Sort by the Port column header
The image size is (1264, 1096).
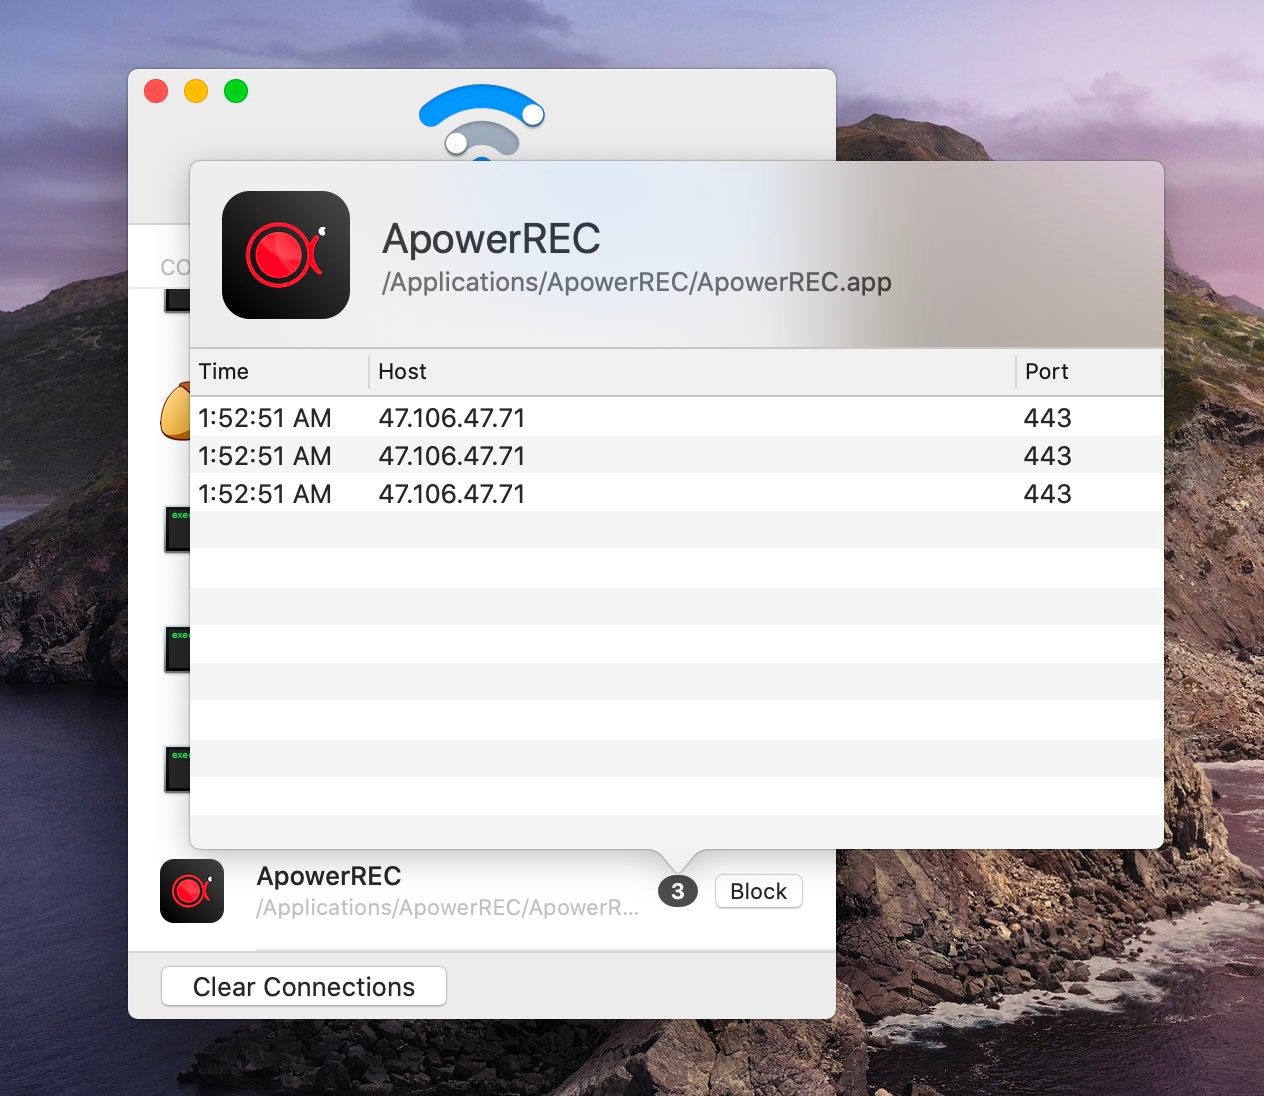pyautogui.click(x=1046, y=372)
